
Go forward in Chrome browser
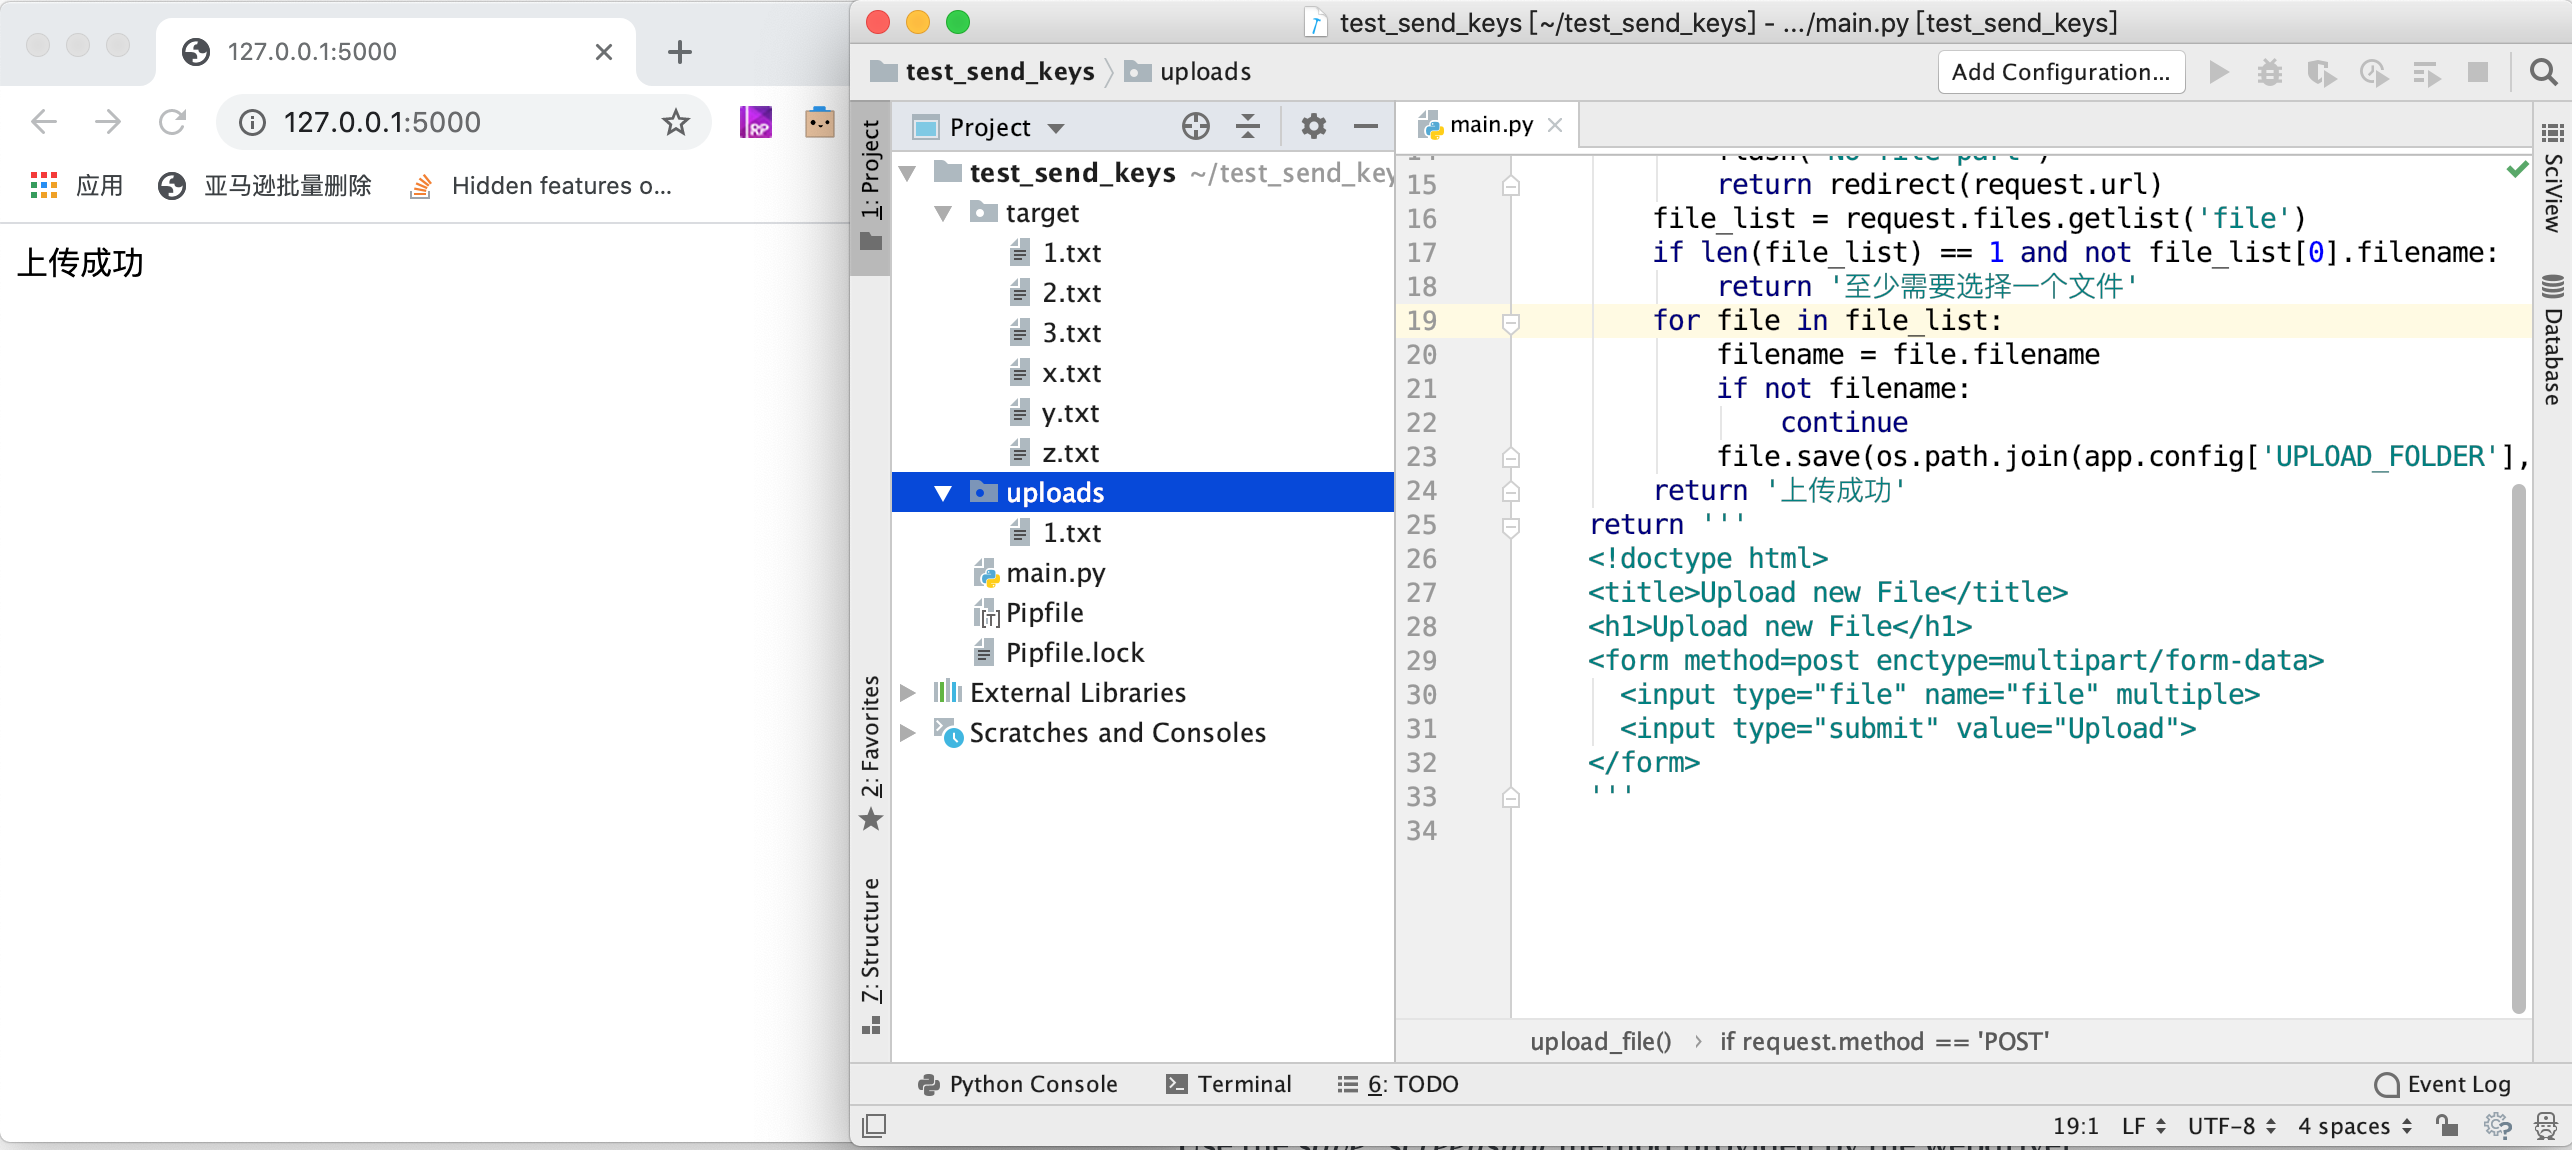click(108, 122)
